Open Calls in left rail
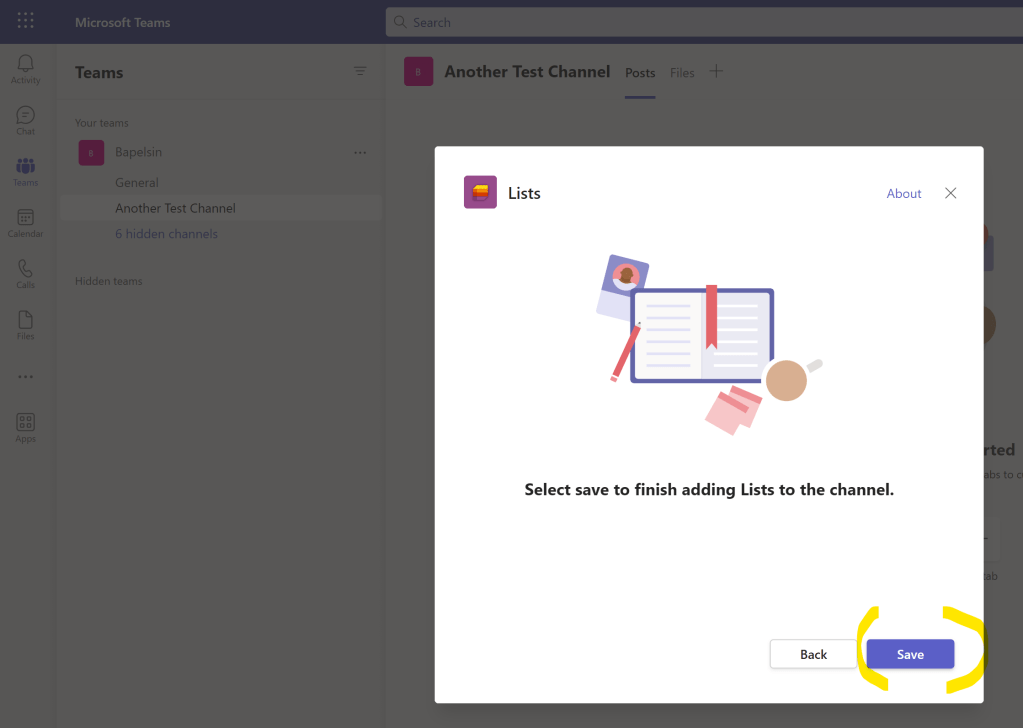The width and height of the screenshot is (1023, 728). coord(26,273)
